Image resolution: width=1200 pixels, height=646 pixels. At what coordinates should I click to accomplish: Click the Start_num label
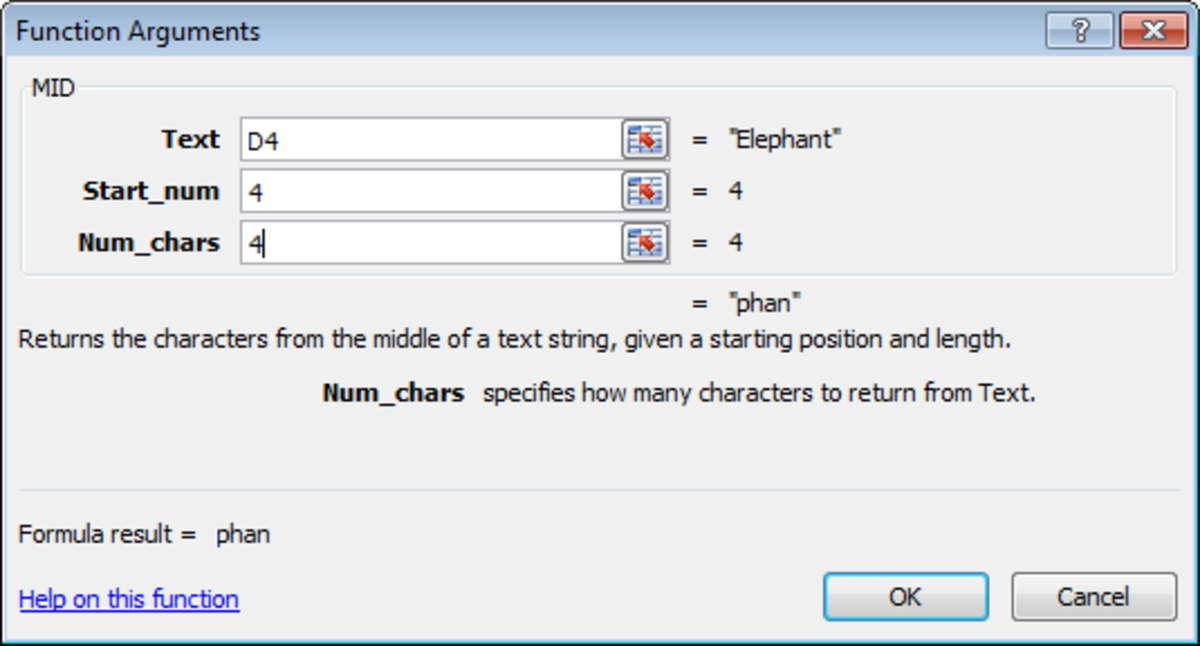coord(150,191)
